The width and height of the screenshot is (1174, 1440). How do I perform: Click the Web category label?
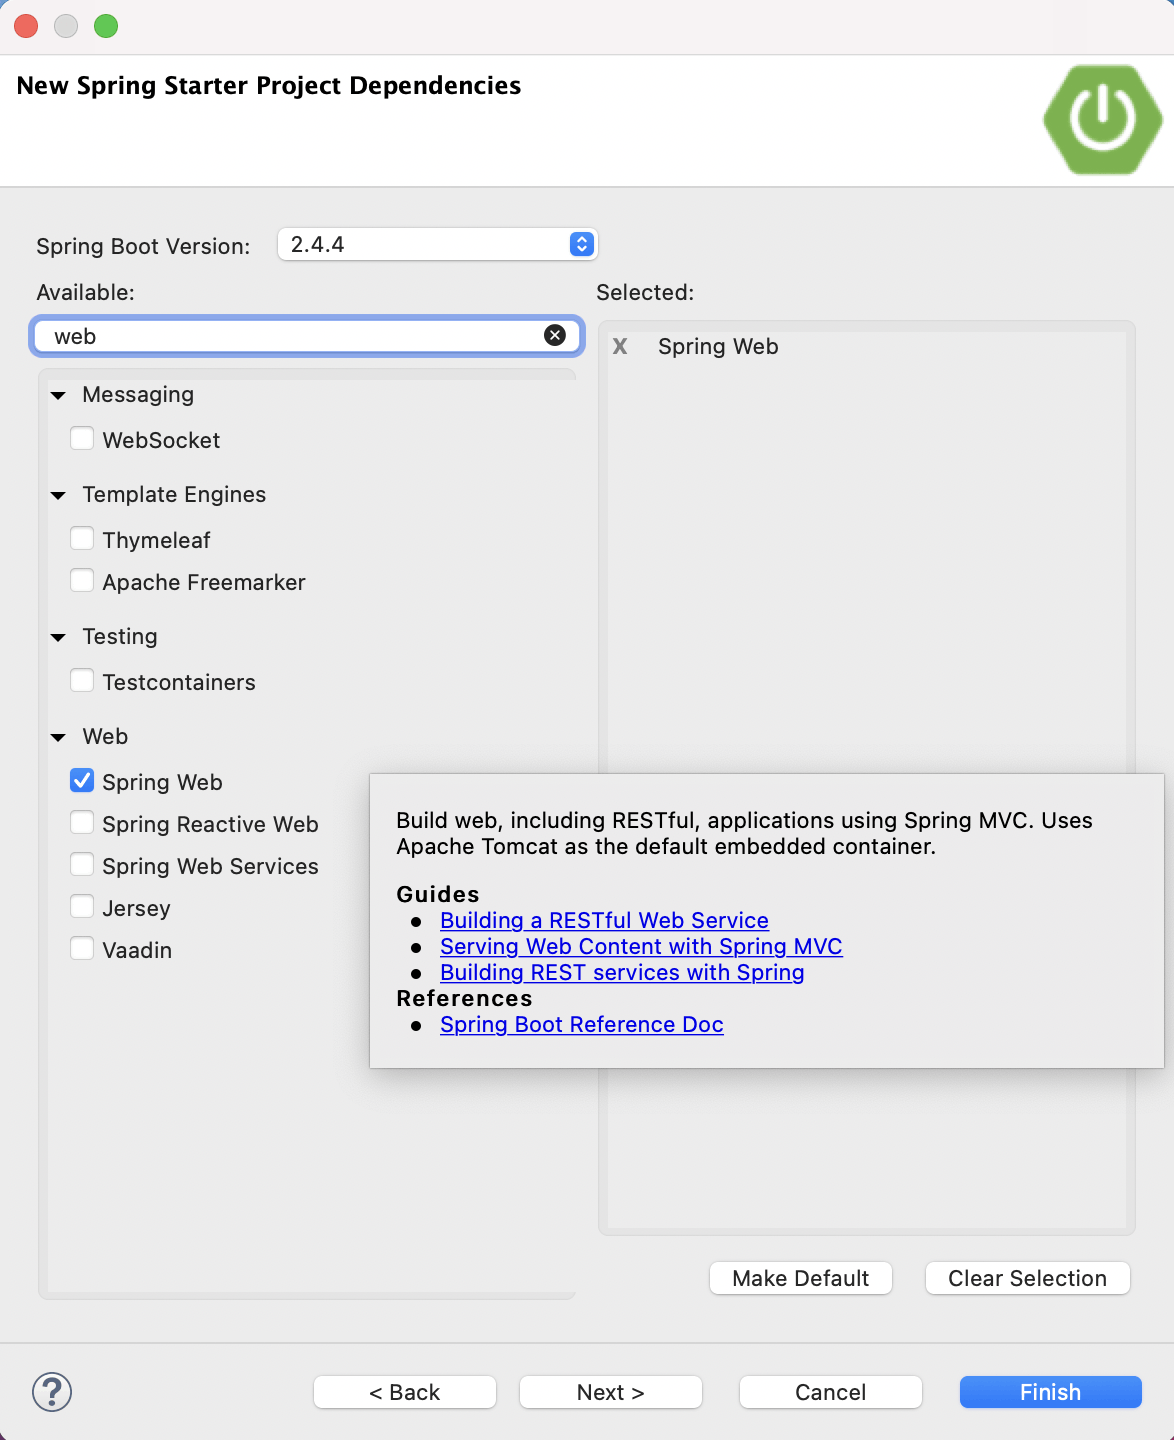click(x=105, y=736)
